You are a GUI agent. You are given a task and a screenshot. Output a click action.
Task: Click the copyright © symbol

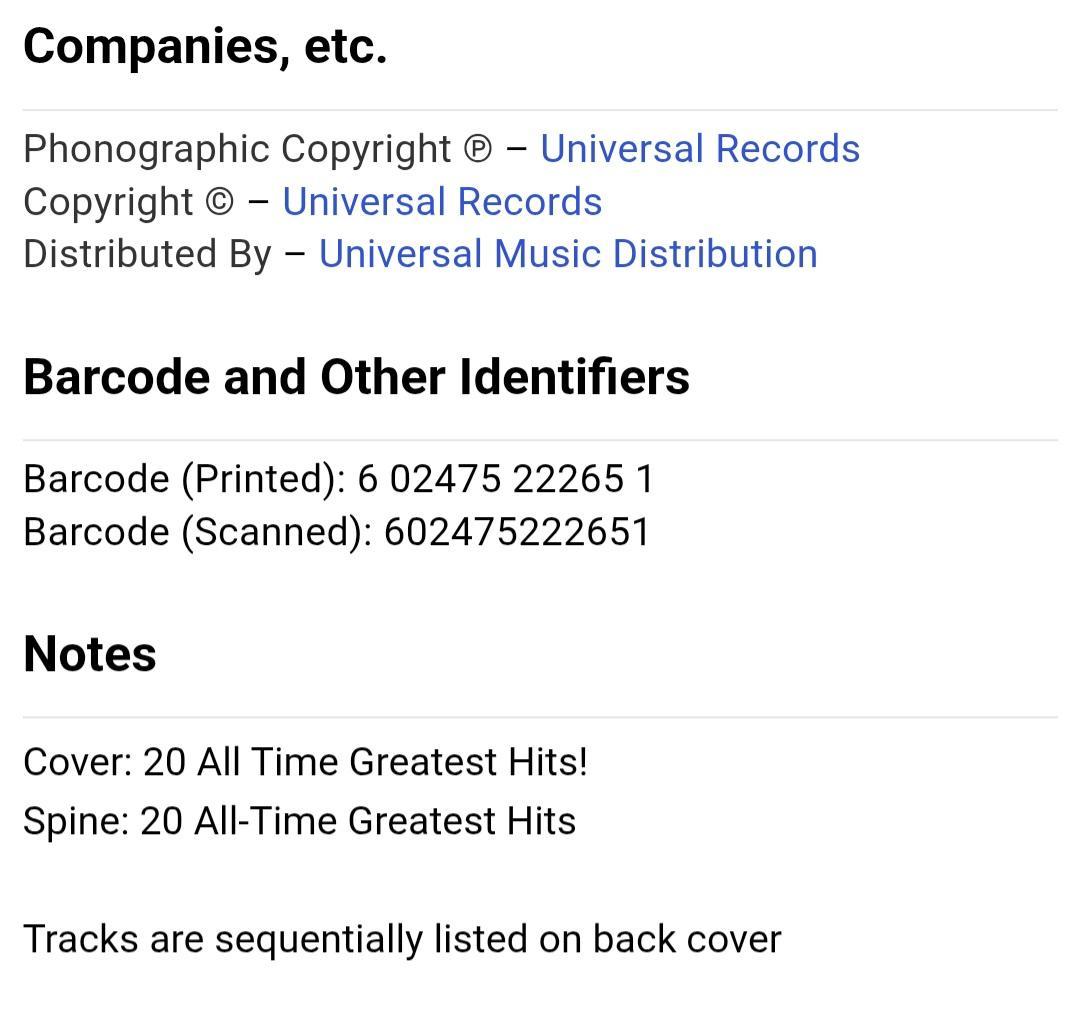[x=220, y=202]
